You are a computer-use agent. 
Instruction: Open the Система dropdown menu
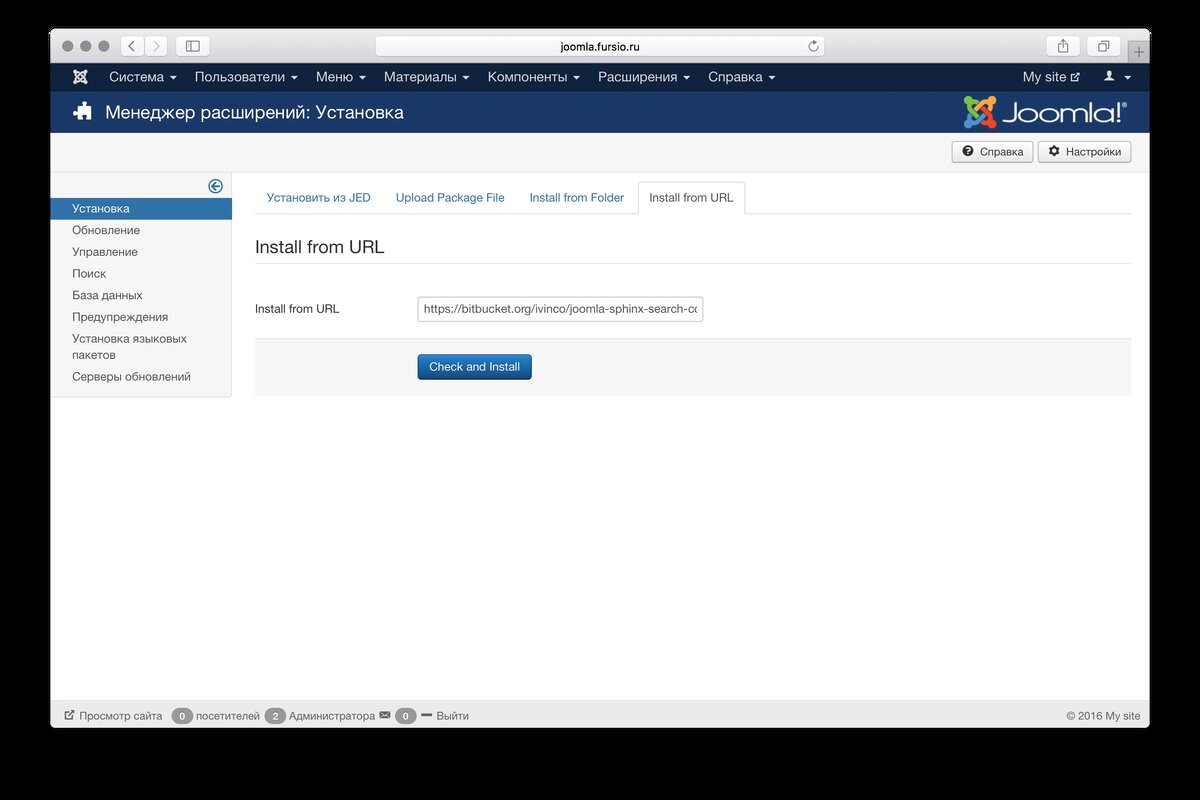[142, 77]
